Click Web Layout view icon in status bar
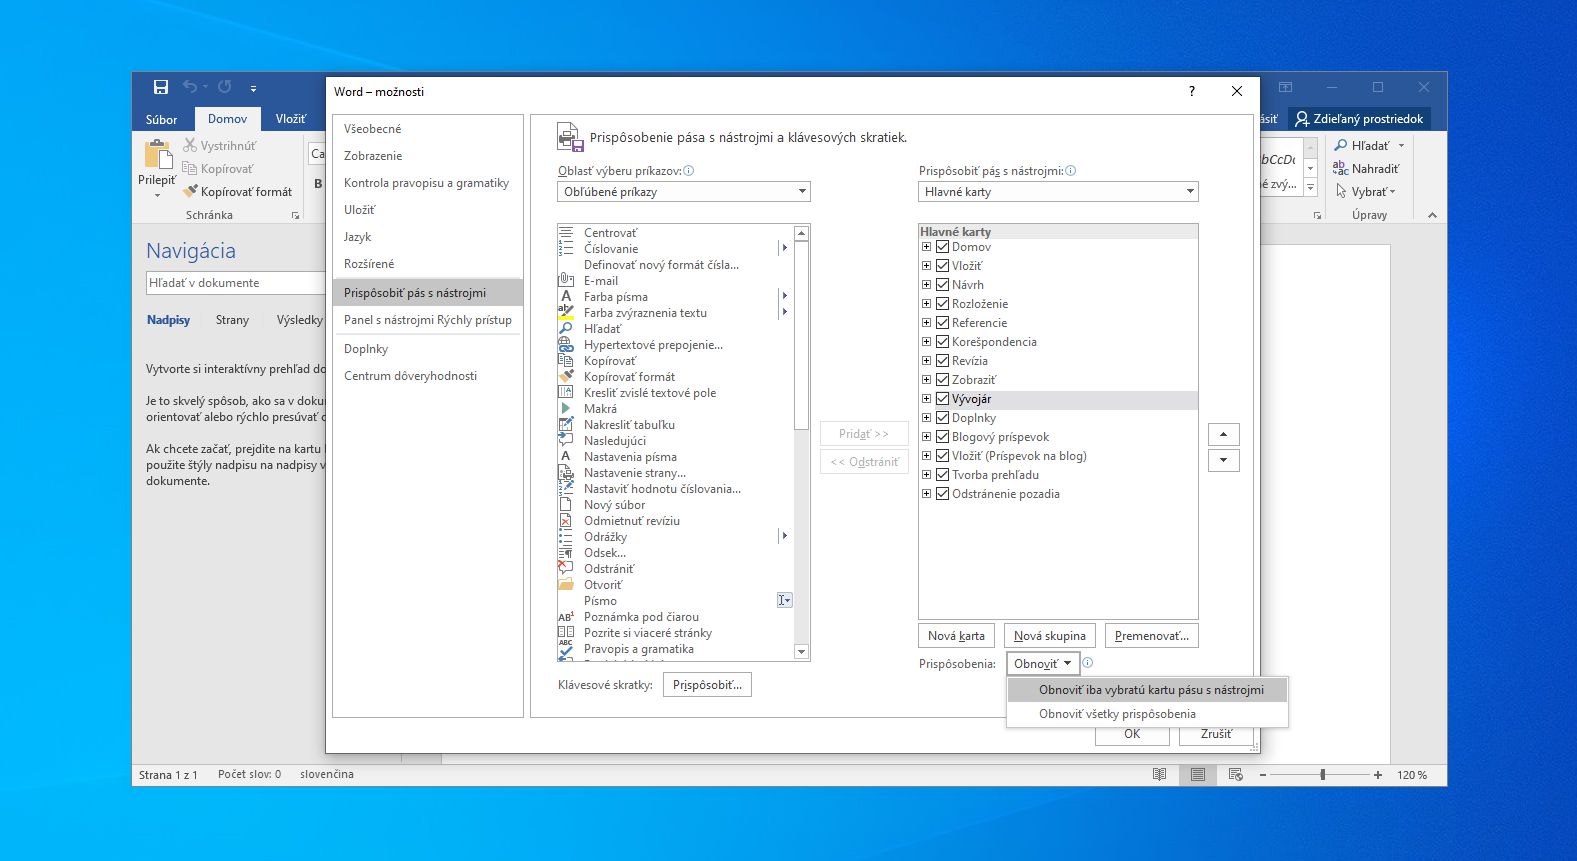 click(1236, 775)
